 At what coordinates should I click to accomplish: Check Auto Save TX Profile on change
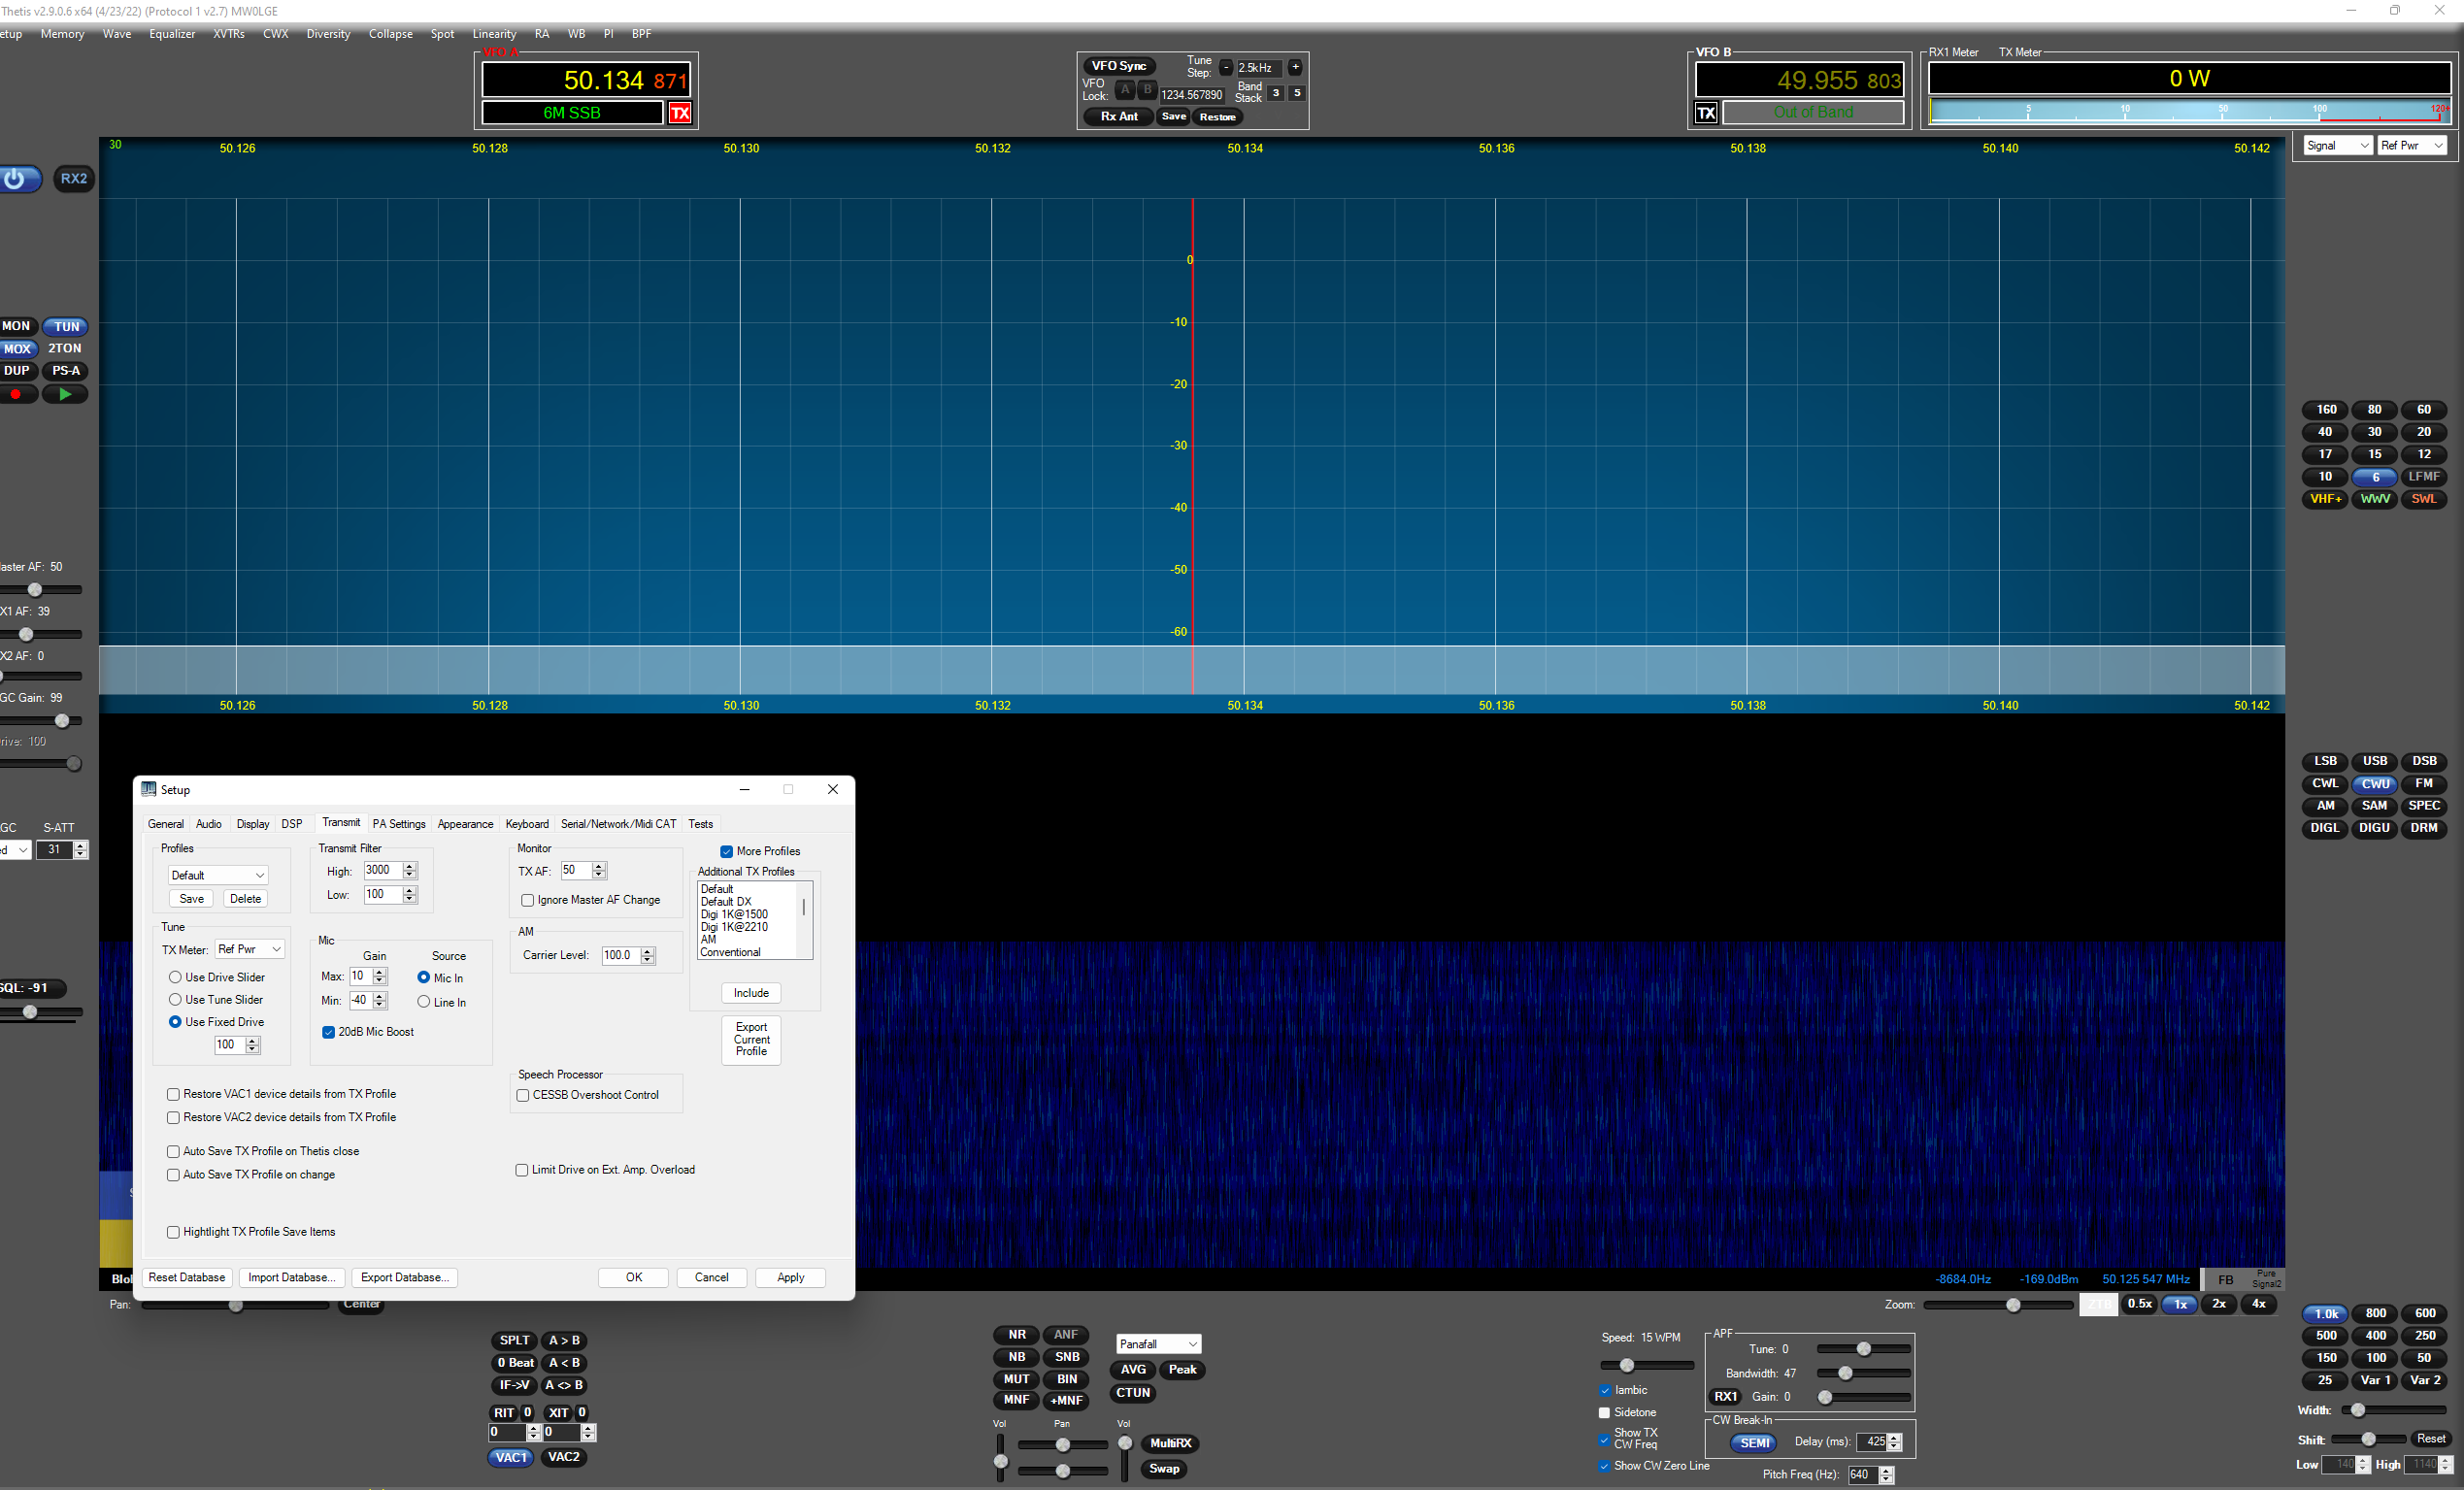pos(173,1175)
